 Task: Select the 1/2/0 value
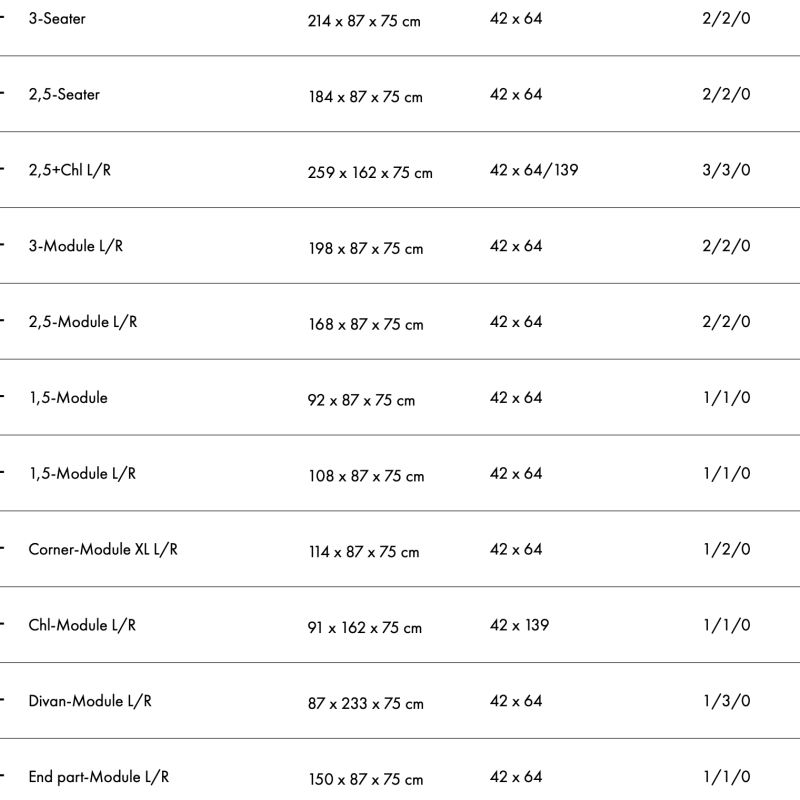pyautogui.click(x=726, y=550)
